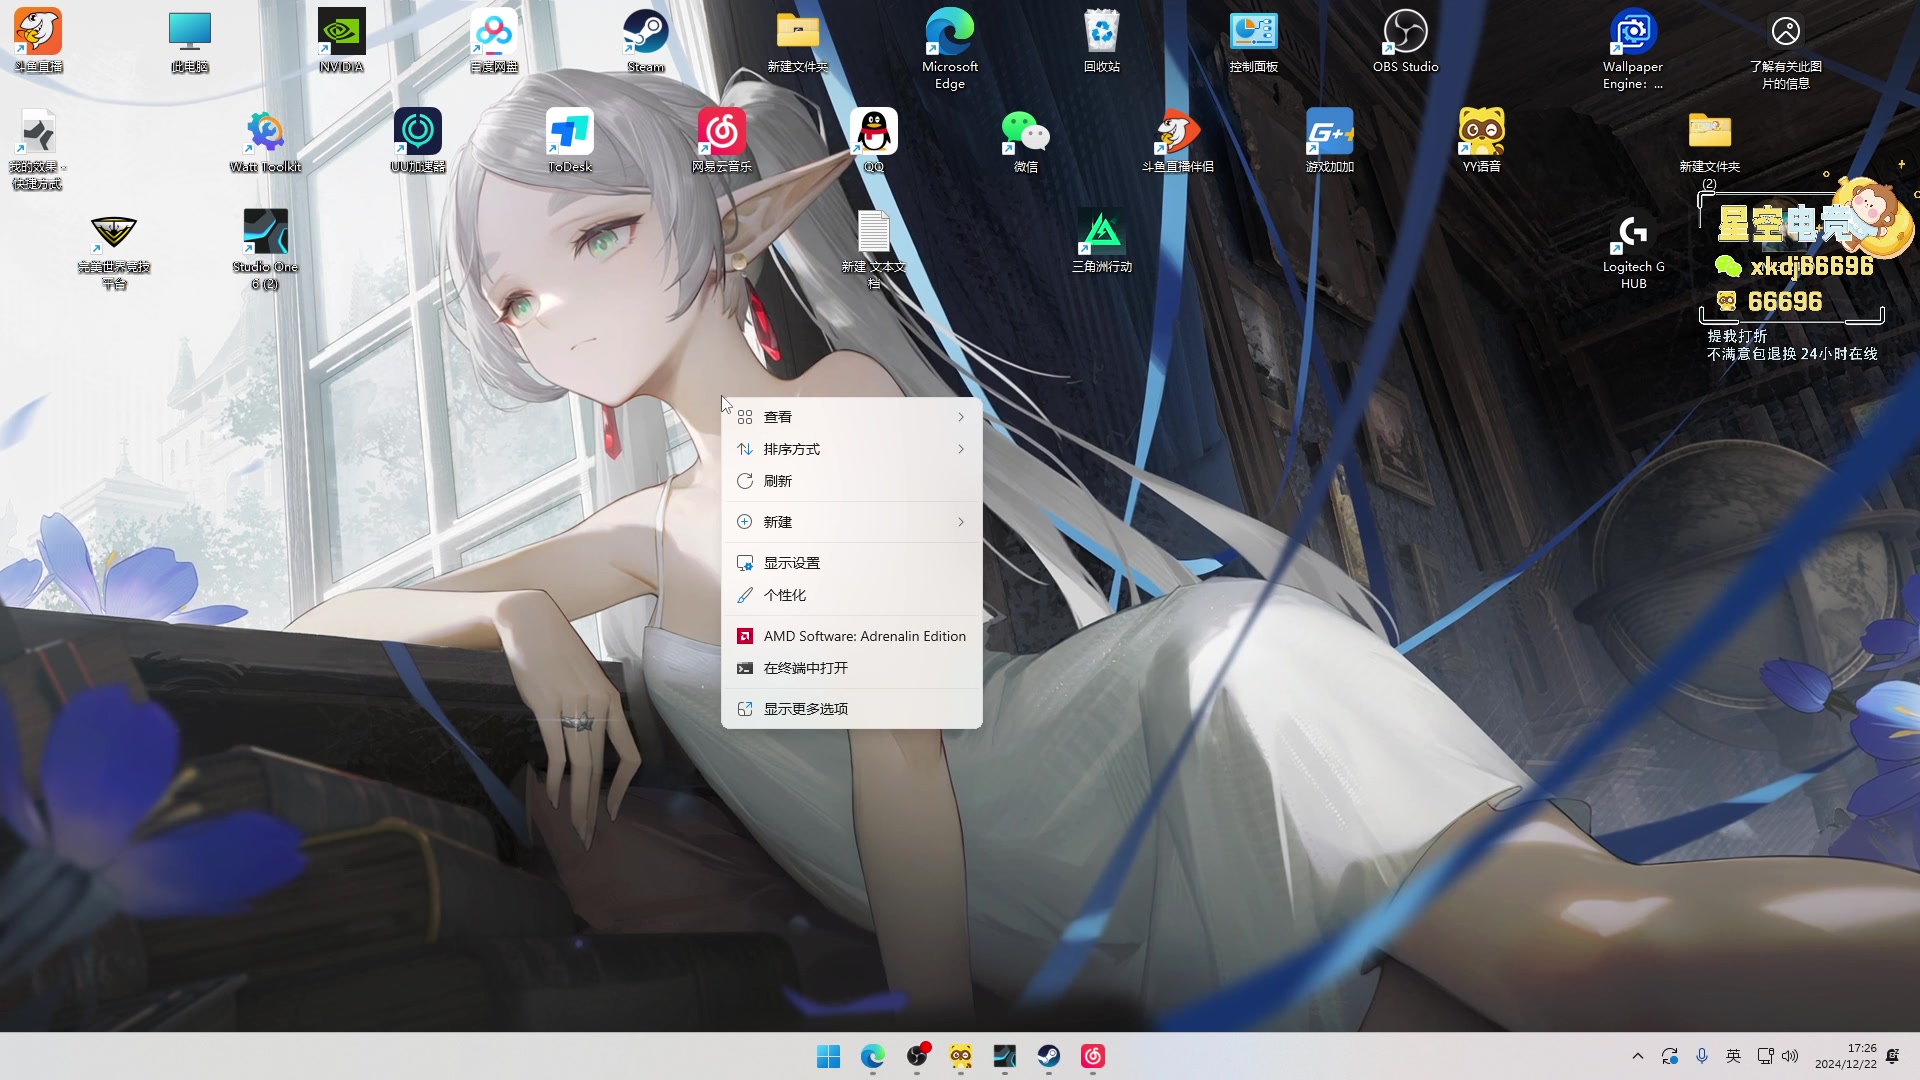Select the Studio One 6 shortcut

pyautogui.click(x=266, y=249)
